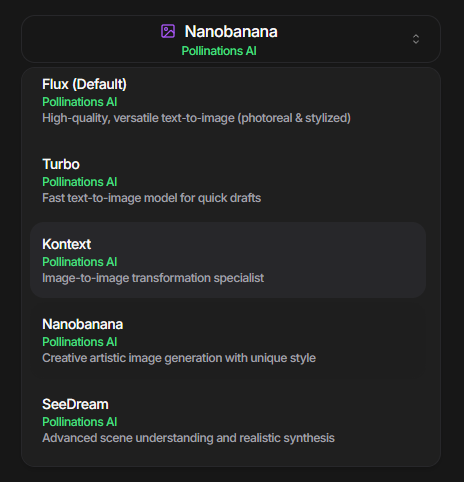This screenshot has height=482, width=464.
Task: Click Pollinations AI label under SeeDream
Action: click(80, 422)
